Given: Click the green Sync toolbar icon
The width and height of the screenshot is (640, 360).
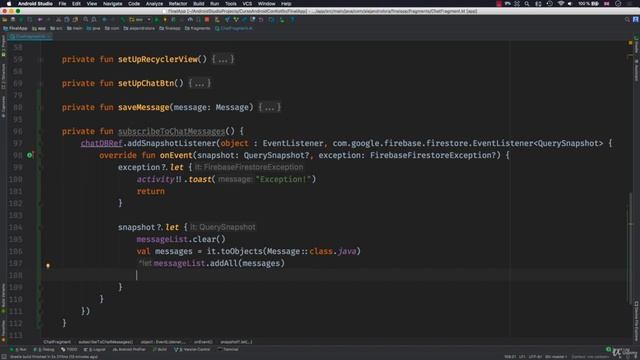Looking at the screenshot, I should click(x=21, y=20).
